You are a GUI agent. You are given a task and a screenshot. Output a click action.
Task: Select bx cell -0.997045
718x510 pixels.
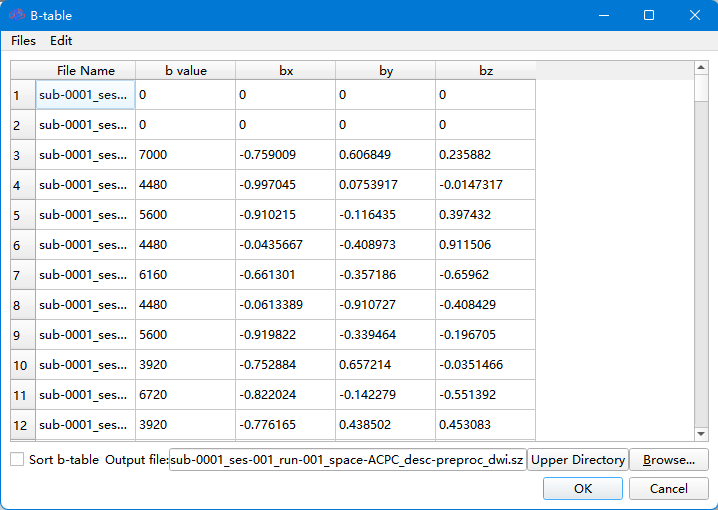(x=286, y=185)
